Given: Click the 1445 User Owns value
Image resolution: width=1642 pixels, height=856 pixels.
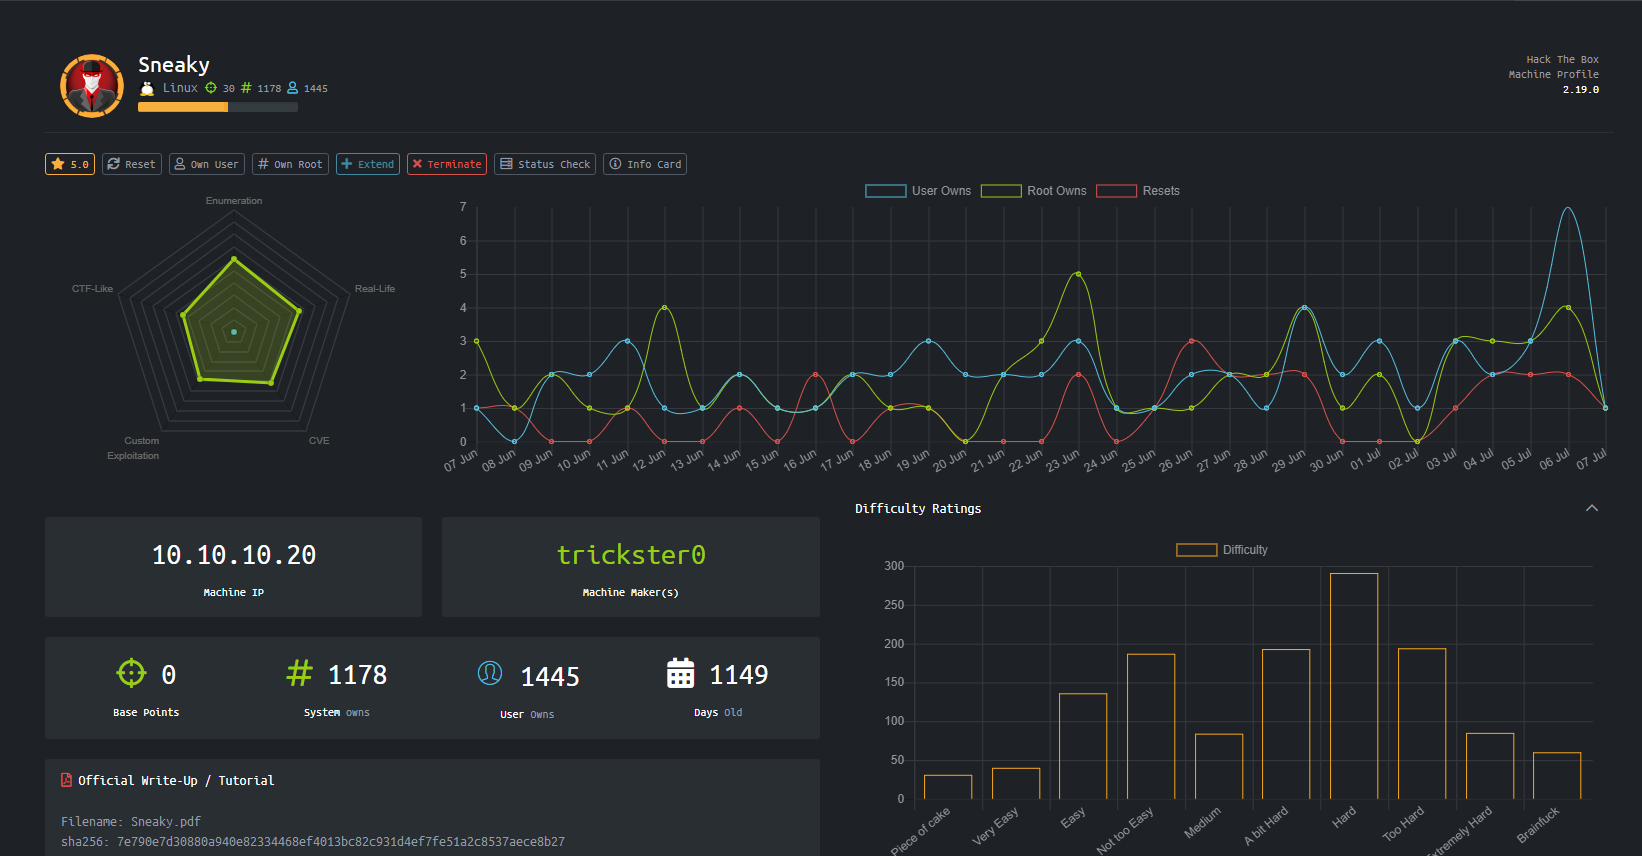Looking at the screenshot, I should point(550,677).
